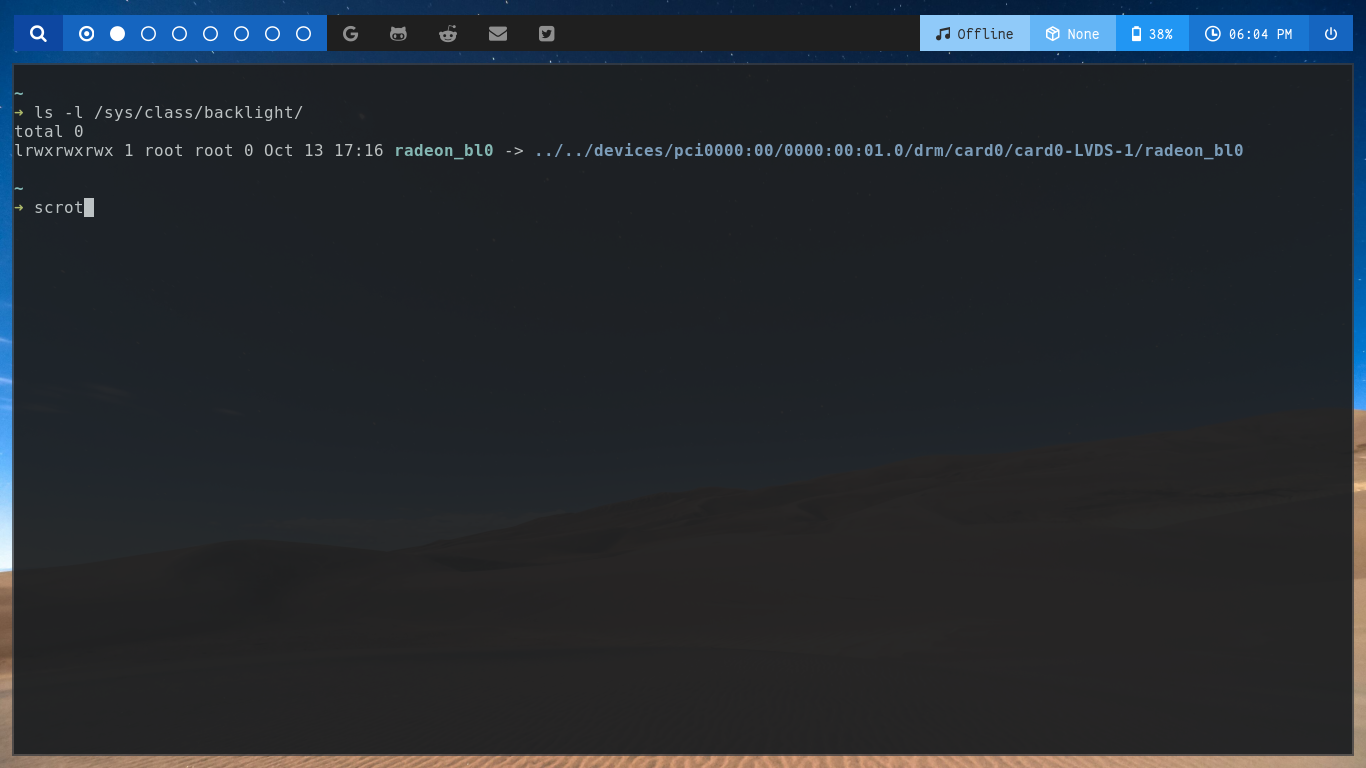Image resolution: width=1366 pixels, height=768 pixels.
Task: Click the battery 38% indicator
Action: point(1153,33)
